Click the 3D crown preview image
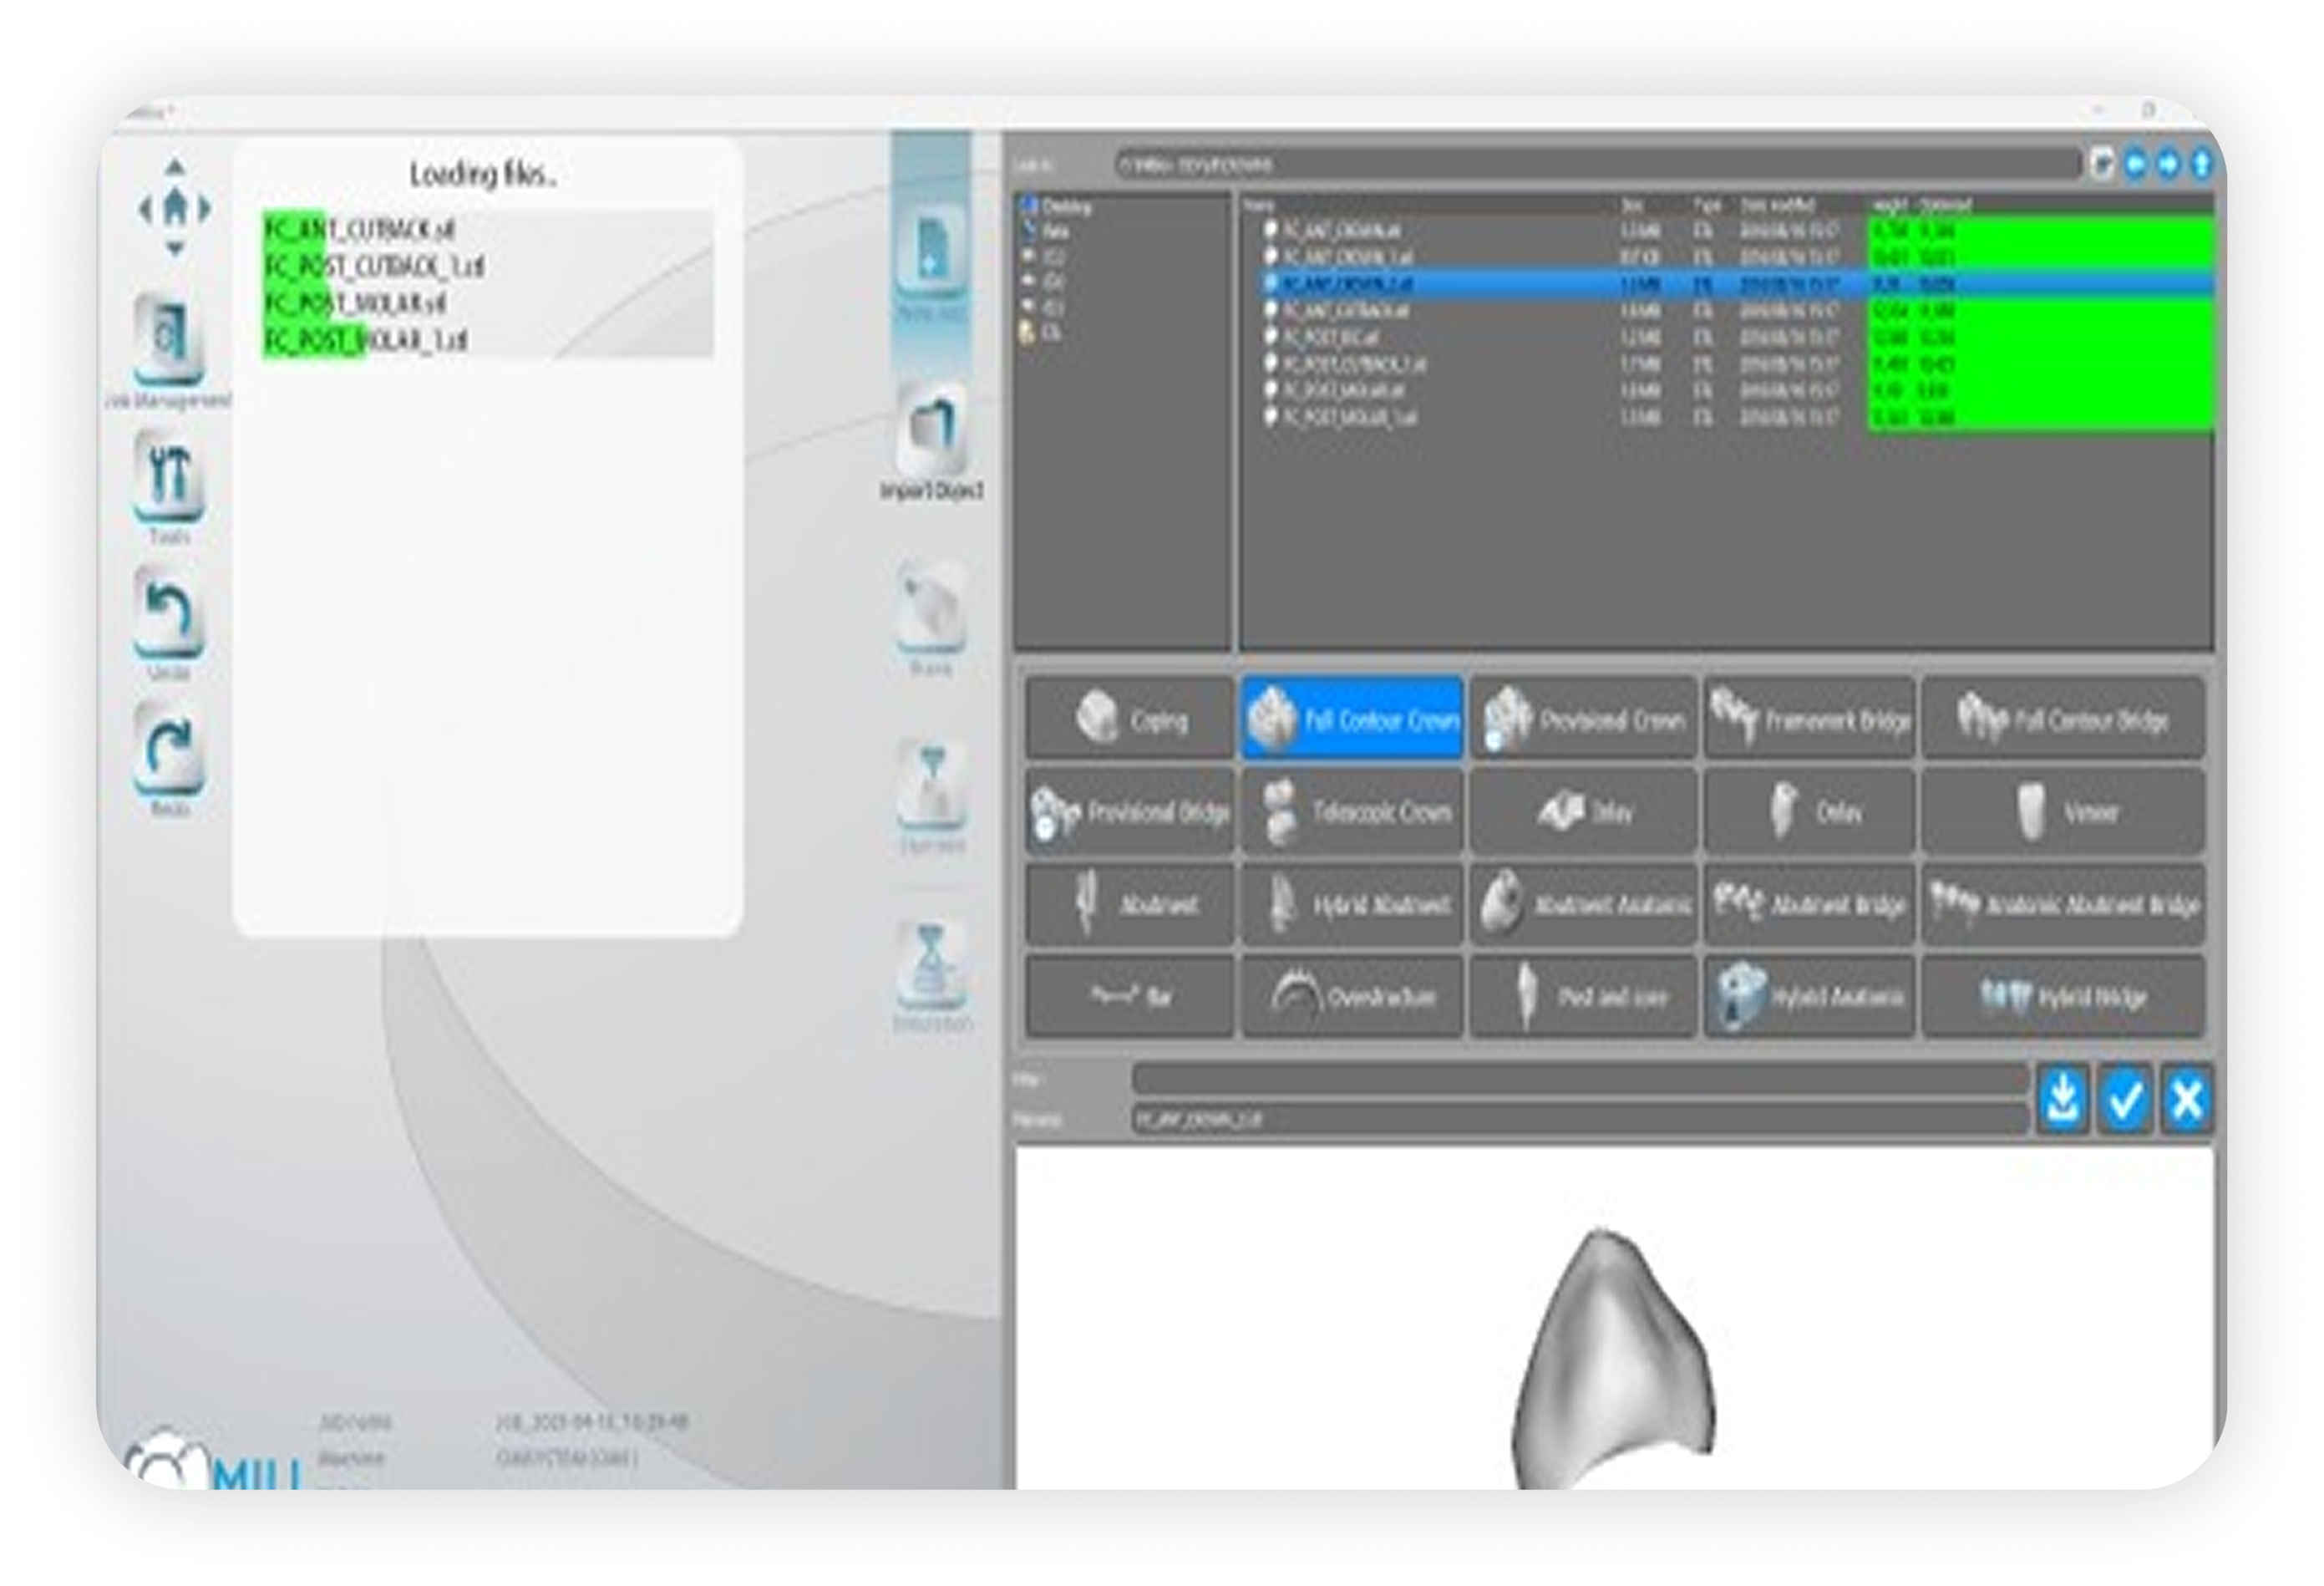 tap(1613, 1360)
